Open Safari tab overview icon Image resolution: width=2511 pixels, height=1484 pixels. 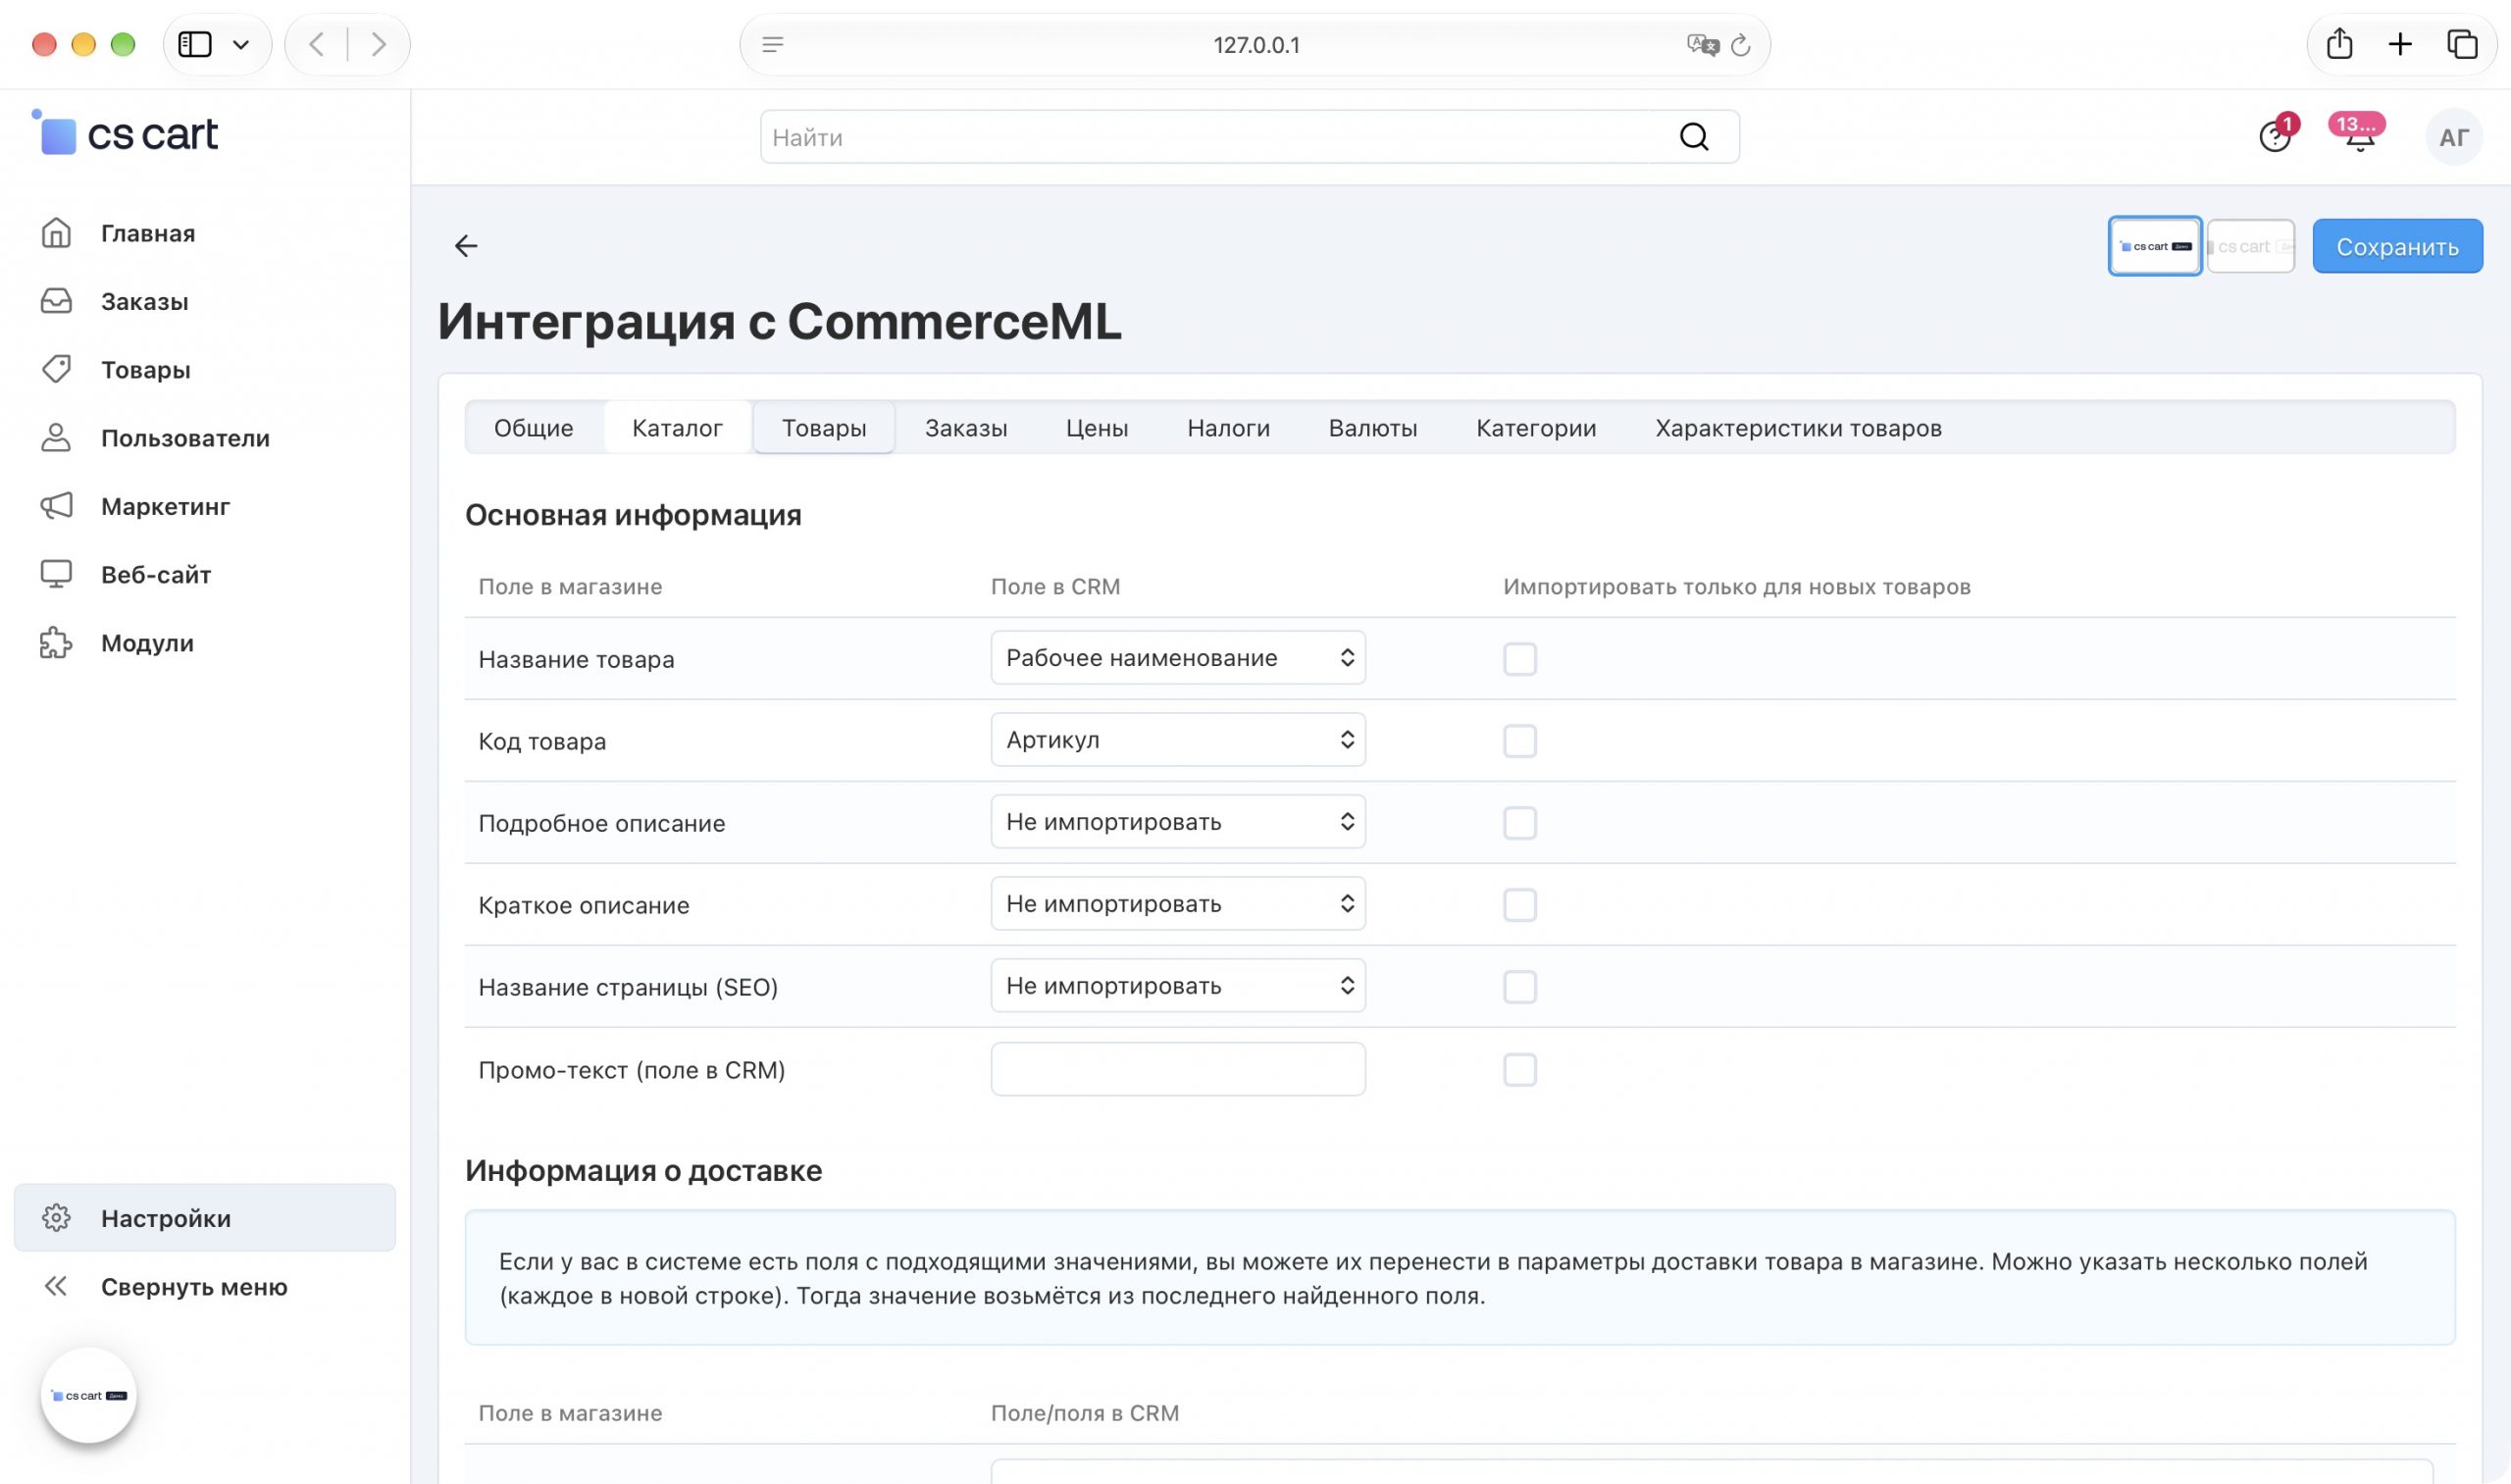(2462, 44)
